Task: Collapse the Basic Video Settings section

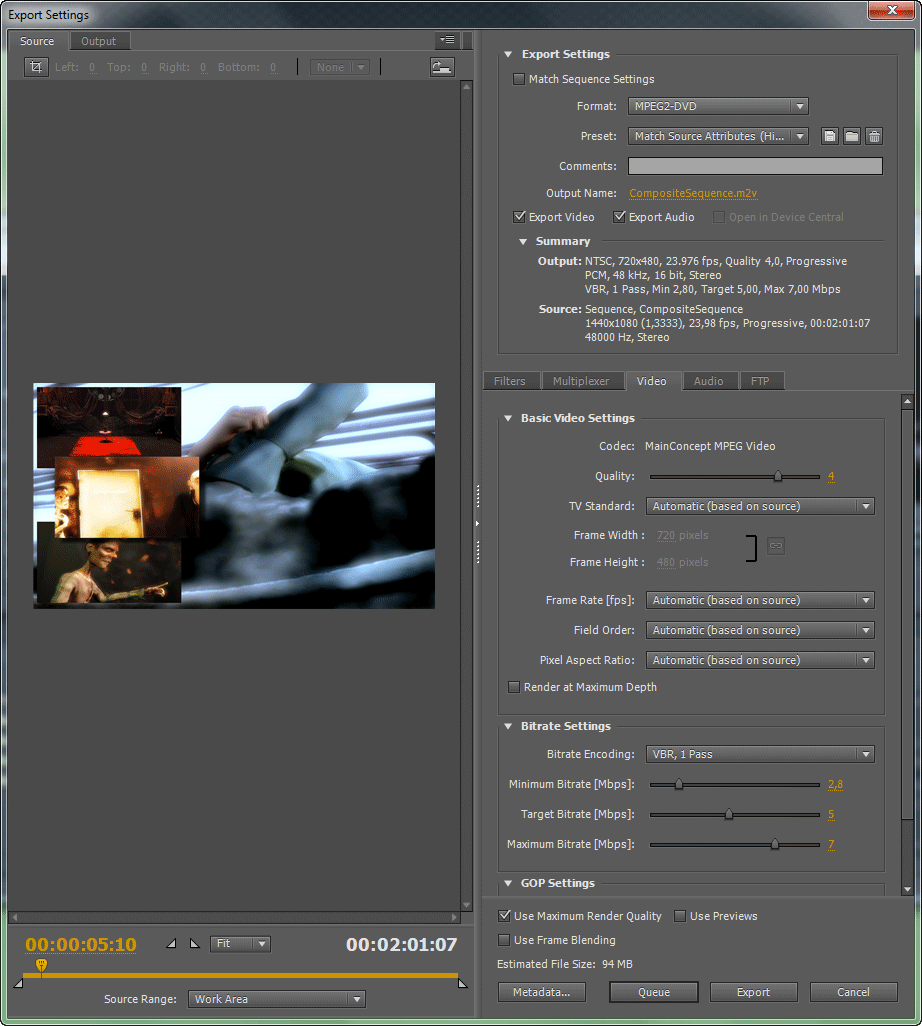Action: 508,418
